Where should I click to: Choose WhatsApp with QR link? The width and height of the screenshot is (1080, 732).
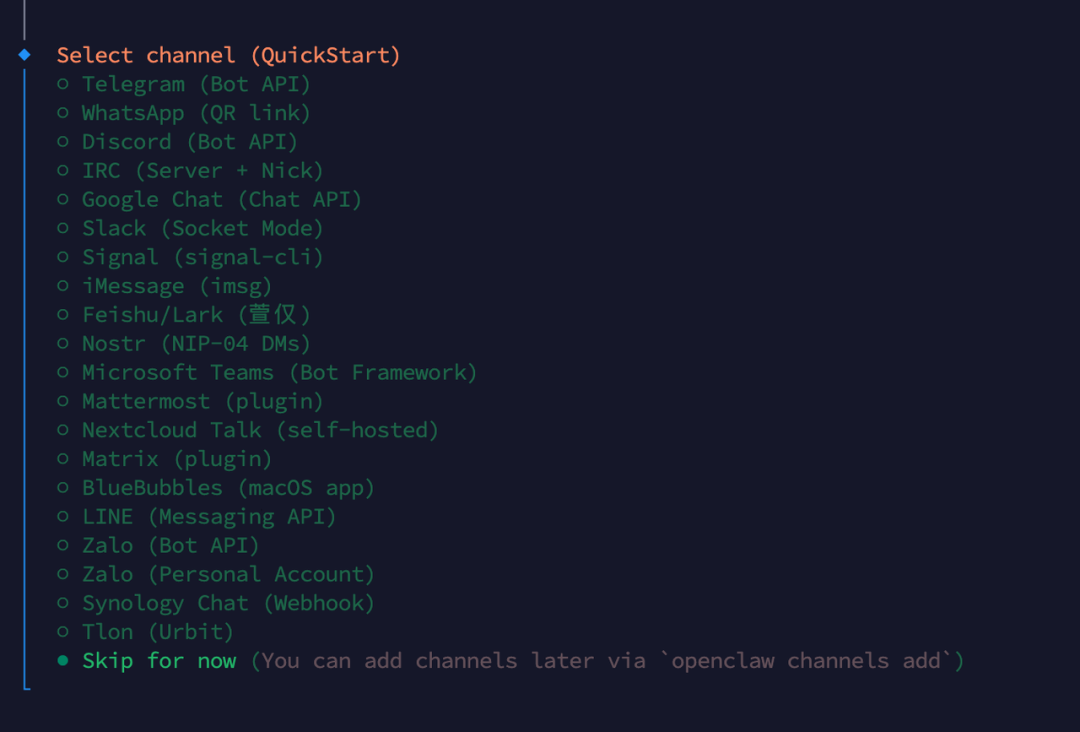click(195, 113)
